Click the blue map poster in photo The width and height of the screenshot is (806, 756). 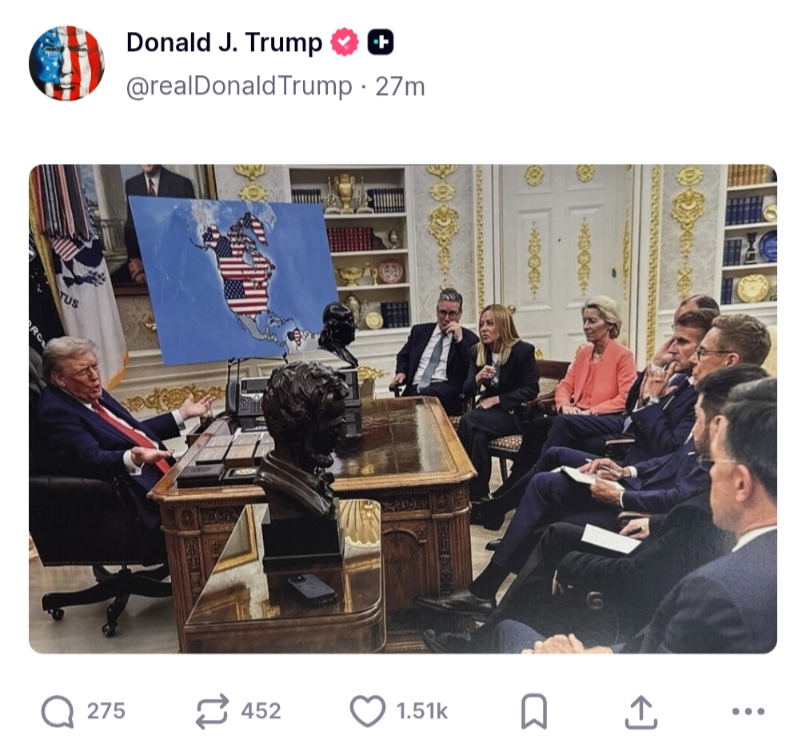[234, 280]
